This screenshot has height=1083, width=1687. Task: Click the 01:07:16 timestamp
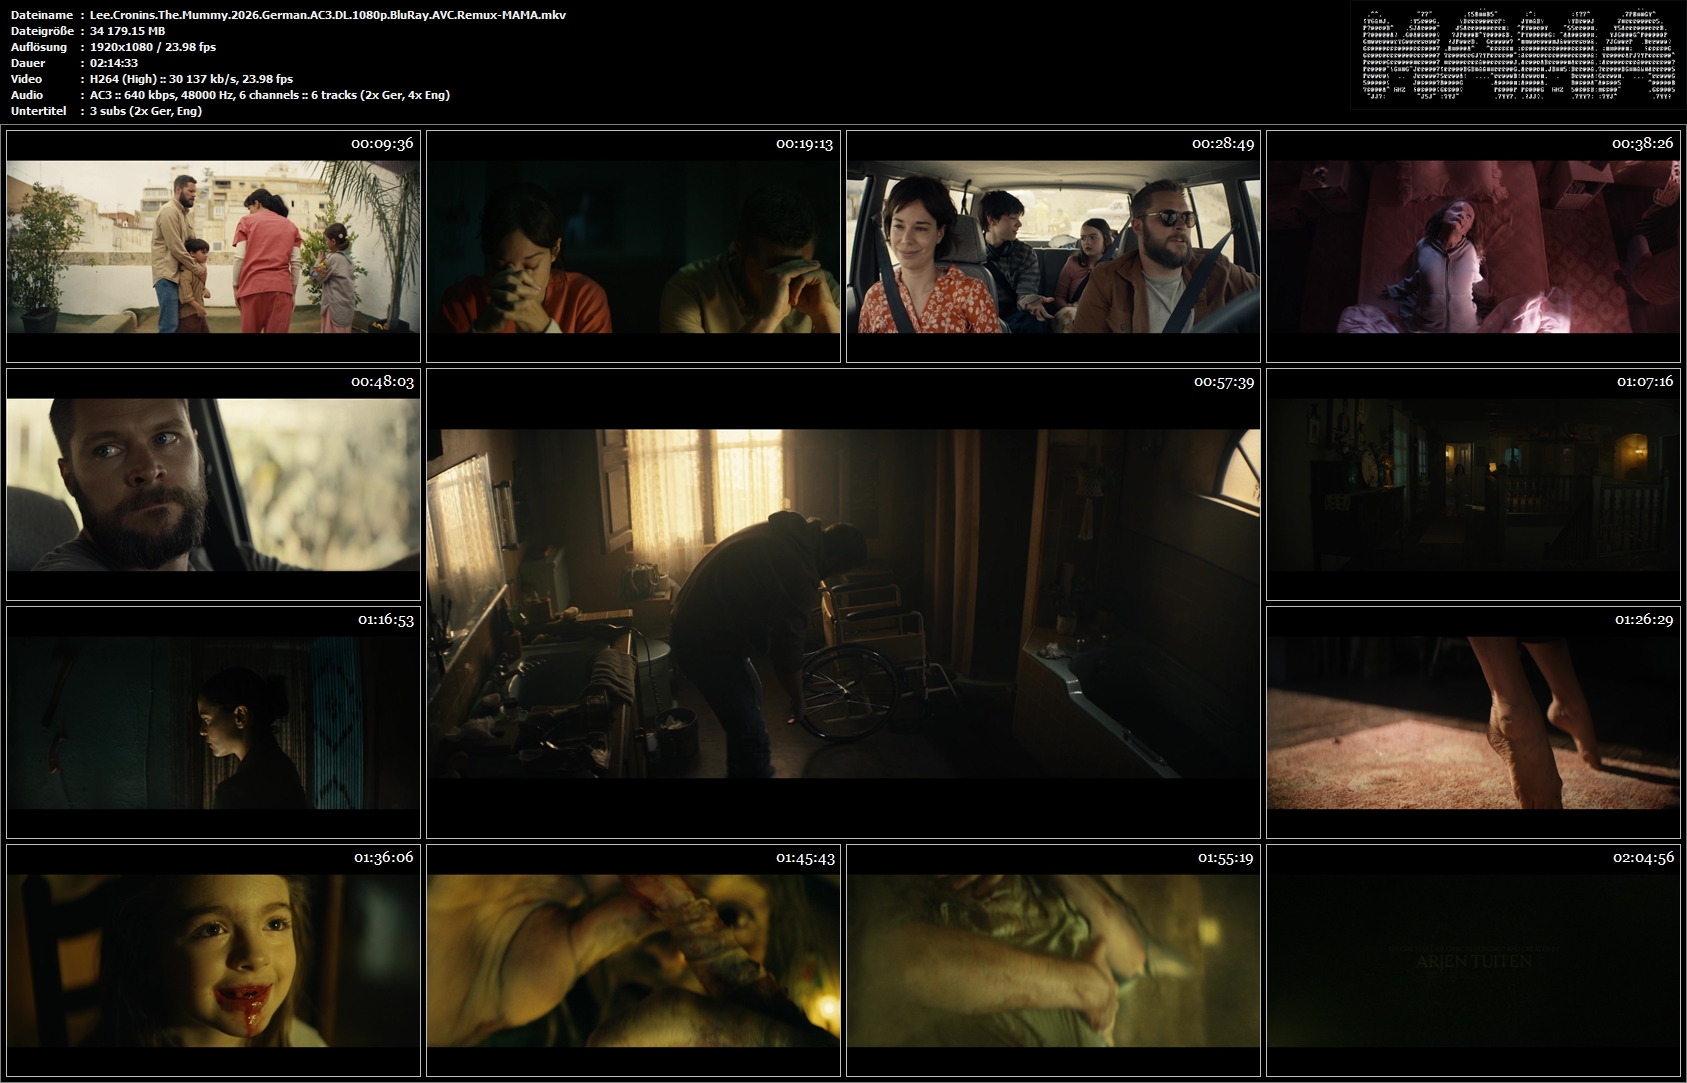click(x=1645, y=382)
